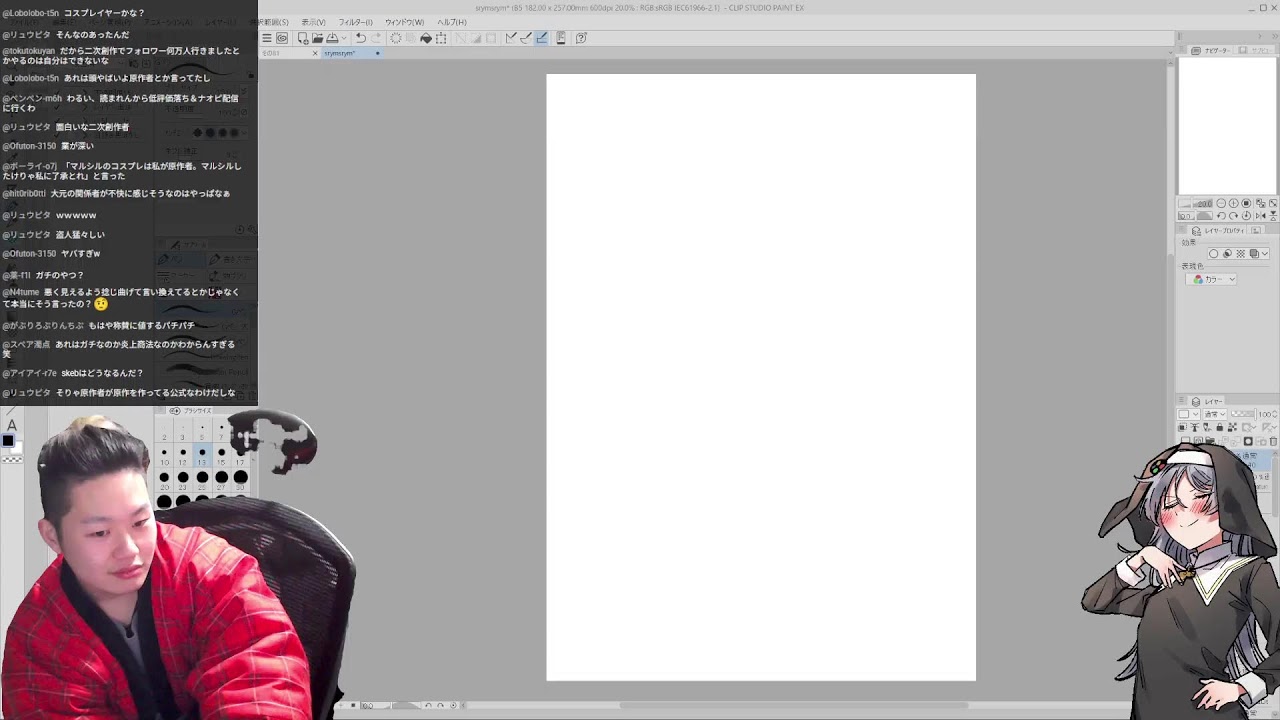Open the Layer palette menu icon
The image size is (1280, 720).
(1181, 400)
